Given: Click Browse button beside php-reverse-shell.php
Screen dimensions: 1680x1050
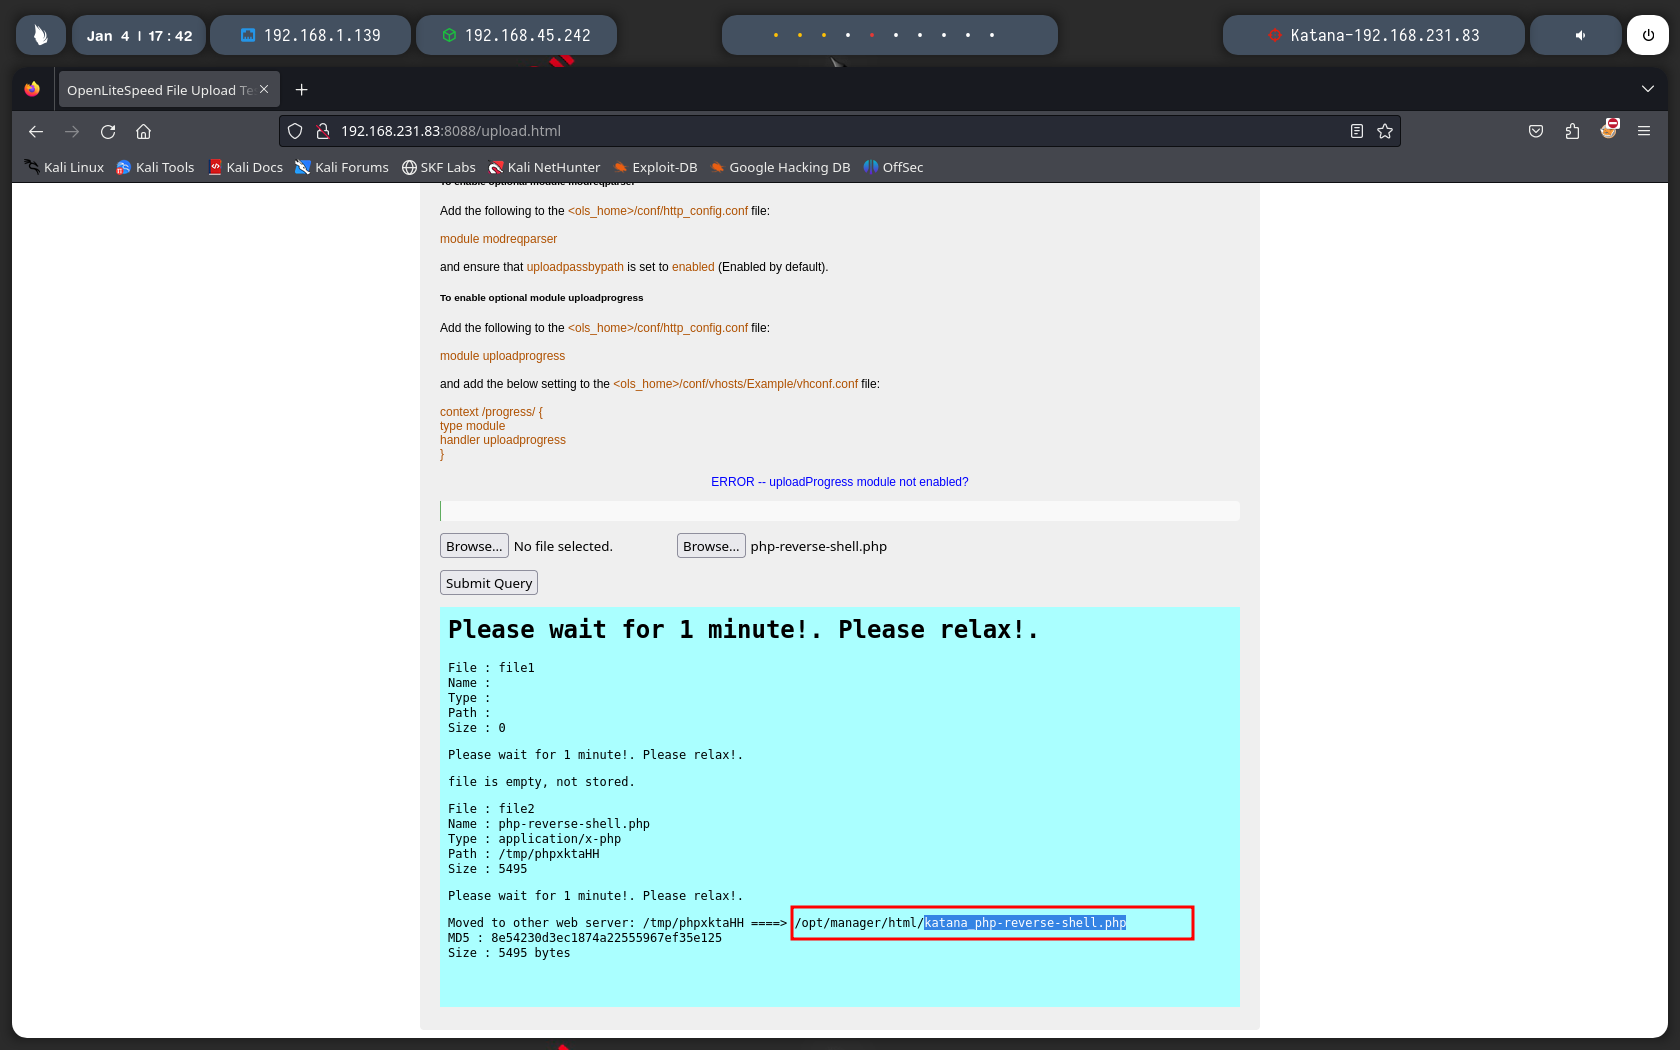Looking at the screenshot, I should (711, 546).
